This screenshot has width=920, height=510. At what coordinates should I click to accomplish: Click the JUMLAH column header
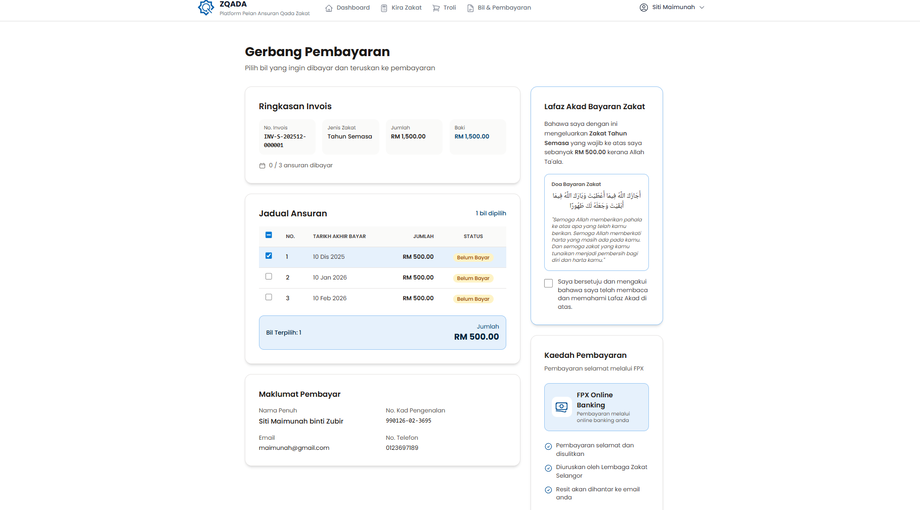pos(423,237)
